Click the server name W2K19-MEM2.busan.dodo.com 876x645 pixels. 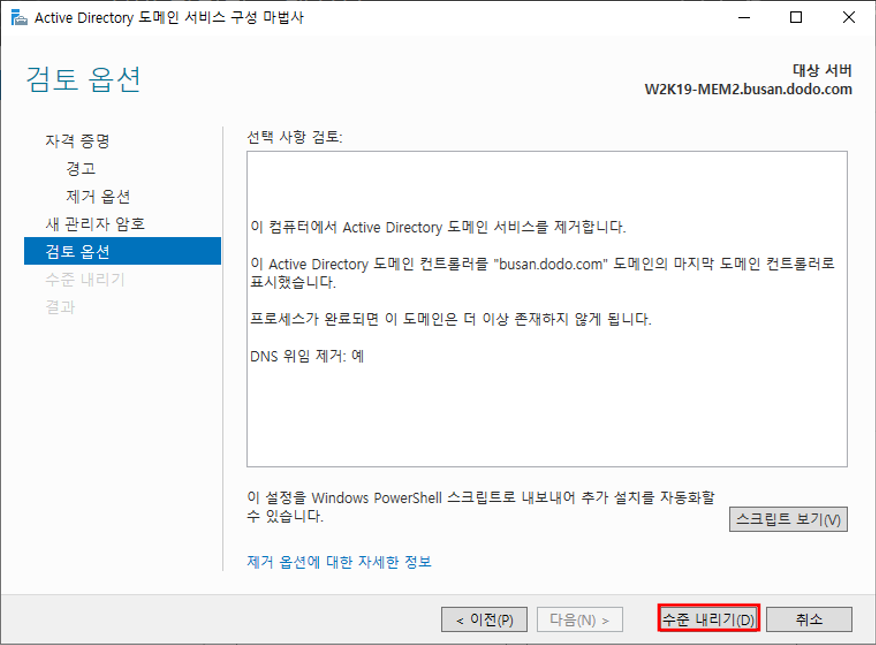[x=748, y=89]
